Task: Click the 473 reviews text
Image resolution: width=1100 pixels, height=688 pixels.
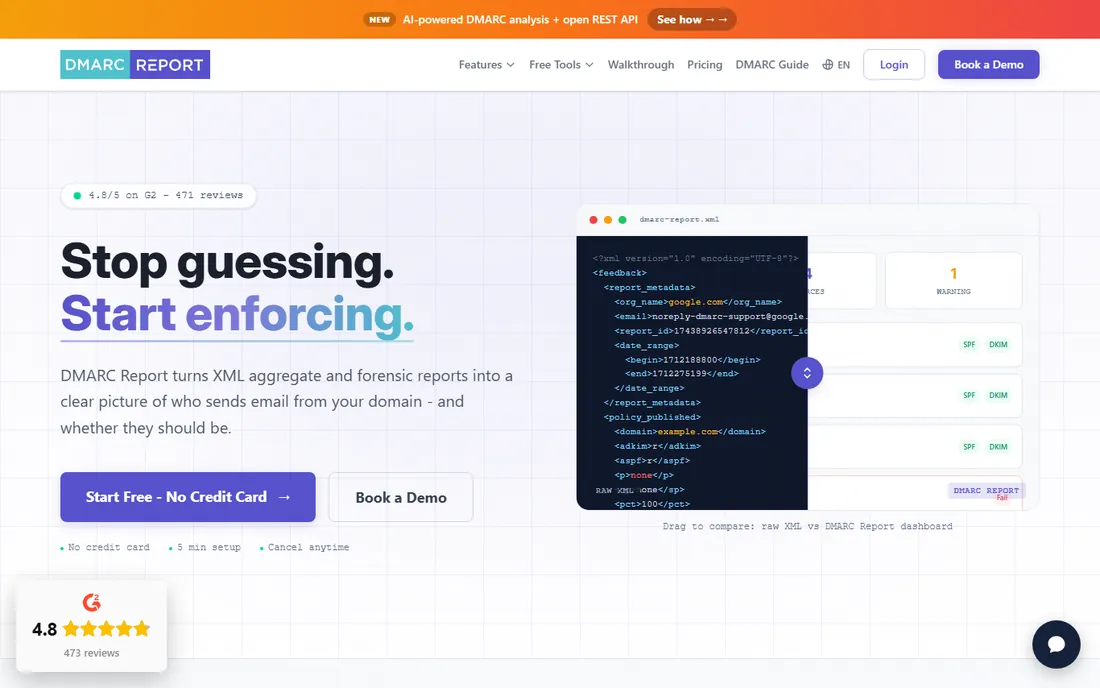Action: [x=91, y=653]
